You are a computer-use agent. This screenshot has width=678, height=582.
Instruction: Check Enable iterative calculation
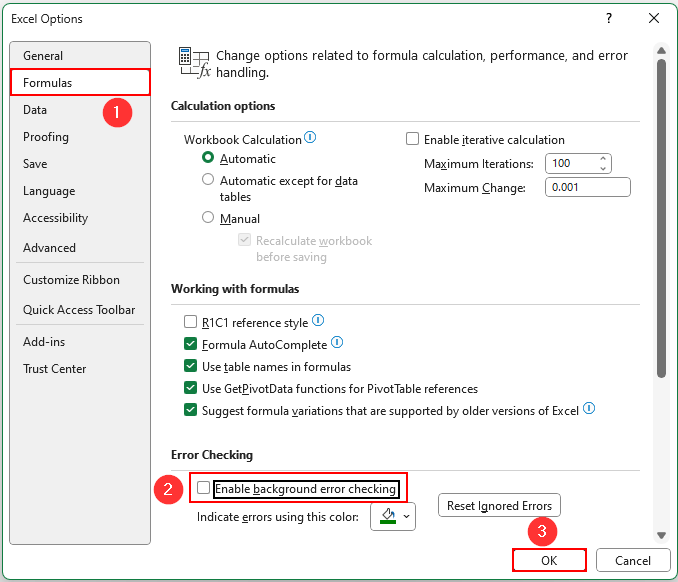(x=413, y=139)
